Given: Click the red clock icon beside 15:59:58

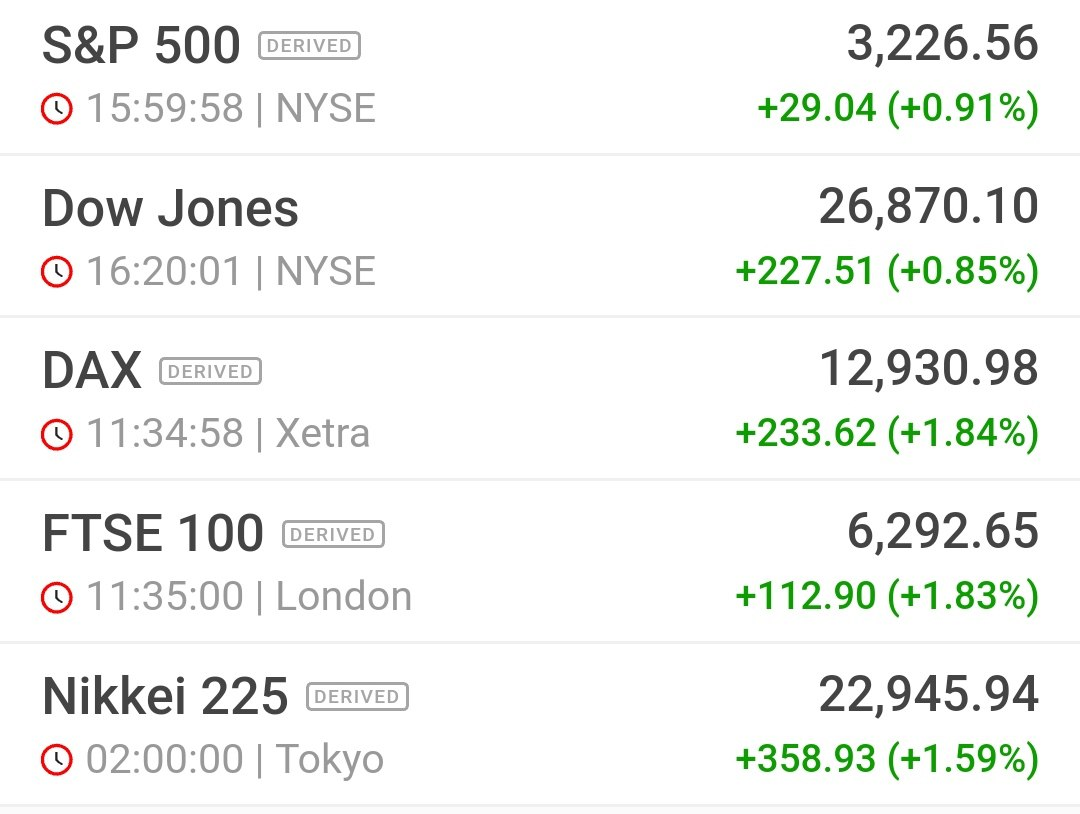Looking at the screenshot, I should coord(56,109).
